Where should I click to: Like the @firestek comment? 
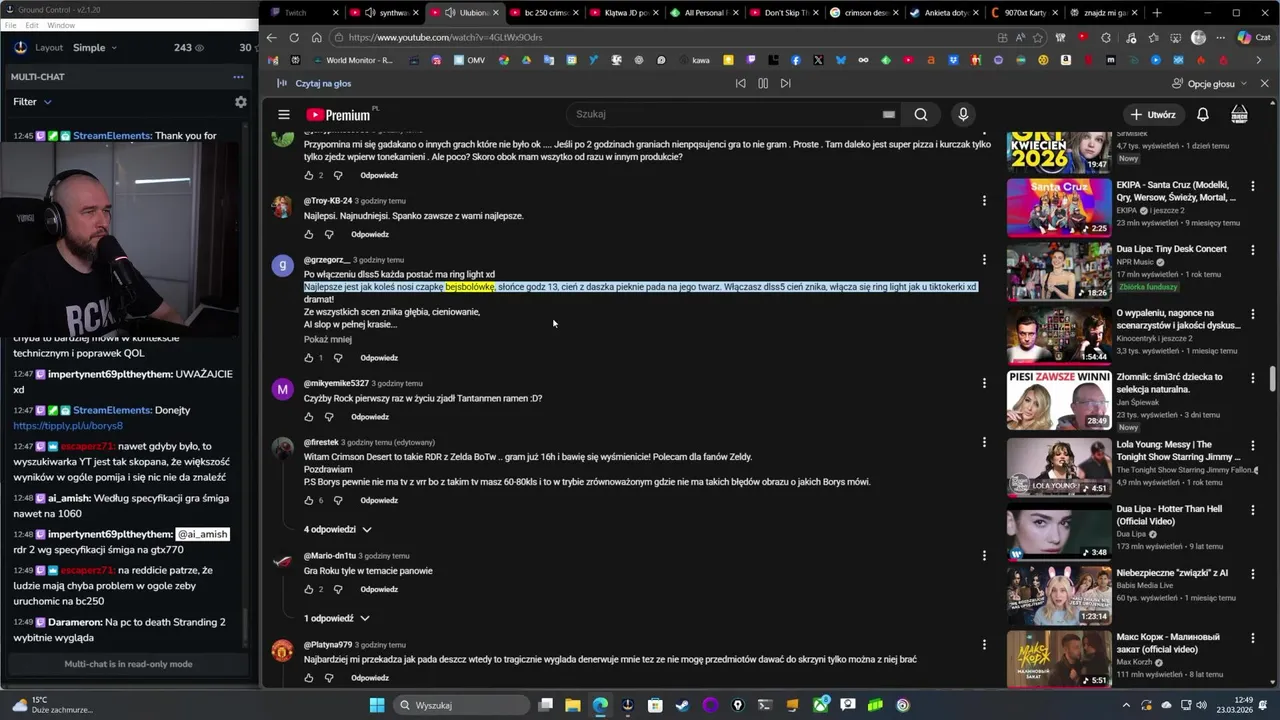[x=309, y=500]
